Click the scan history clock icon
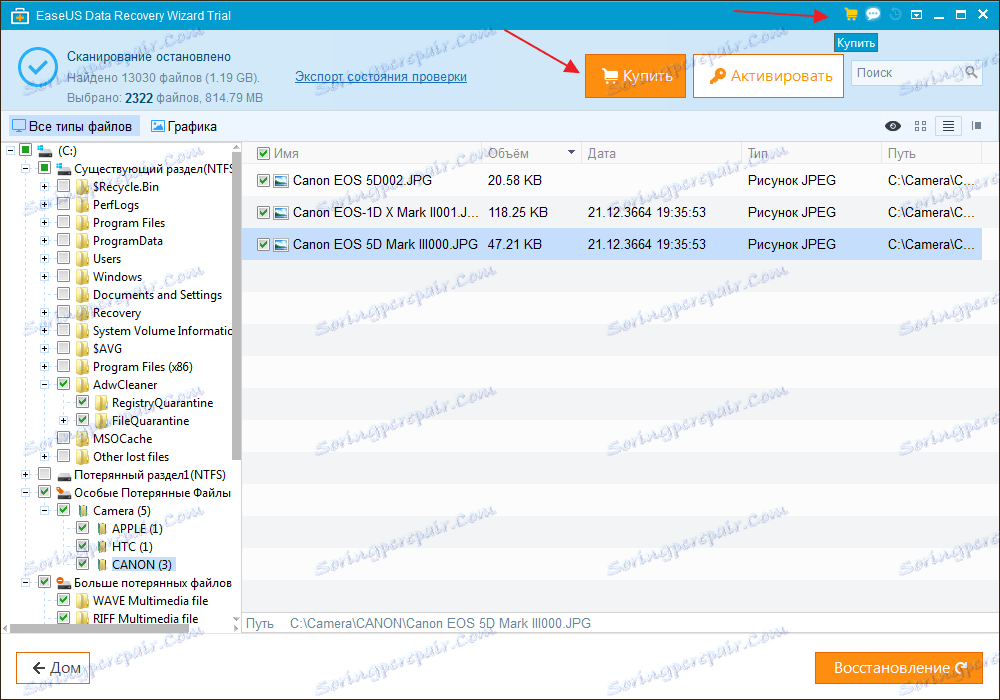The width and height of the screenshot is (1000, 700). 895,14
